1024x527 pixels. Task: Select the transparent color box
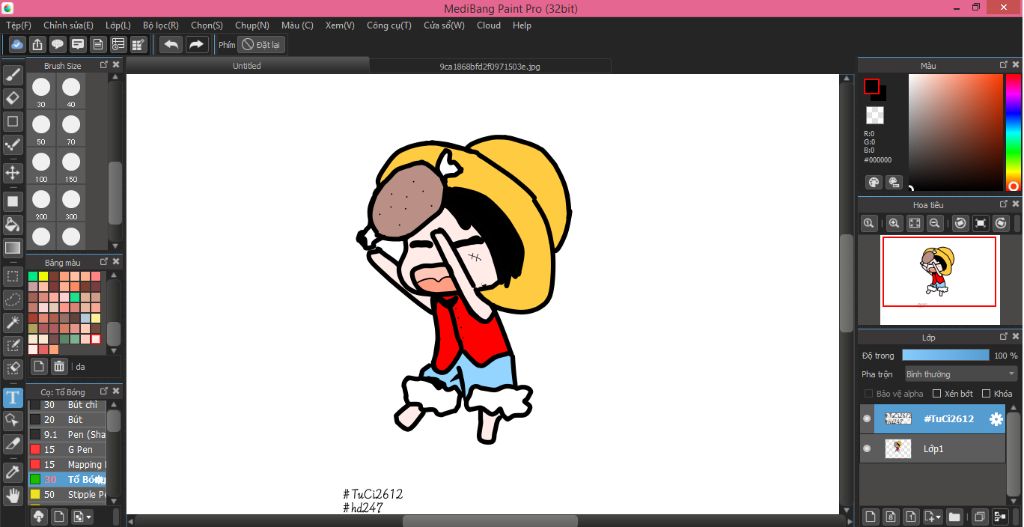tap(874, 116)
